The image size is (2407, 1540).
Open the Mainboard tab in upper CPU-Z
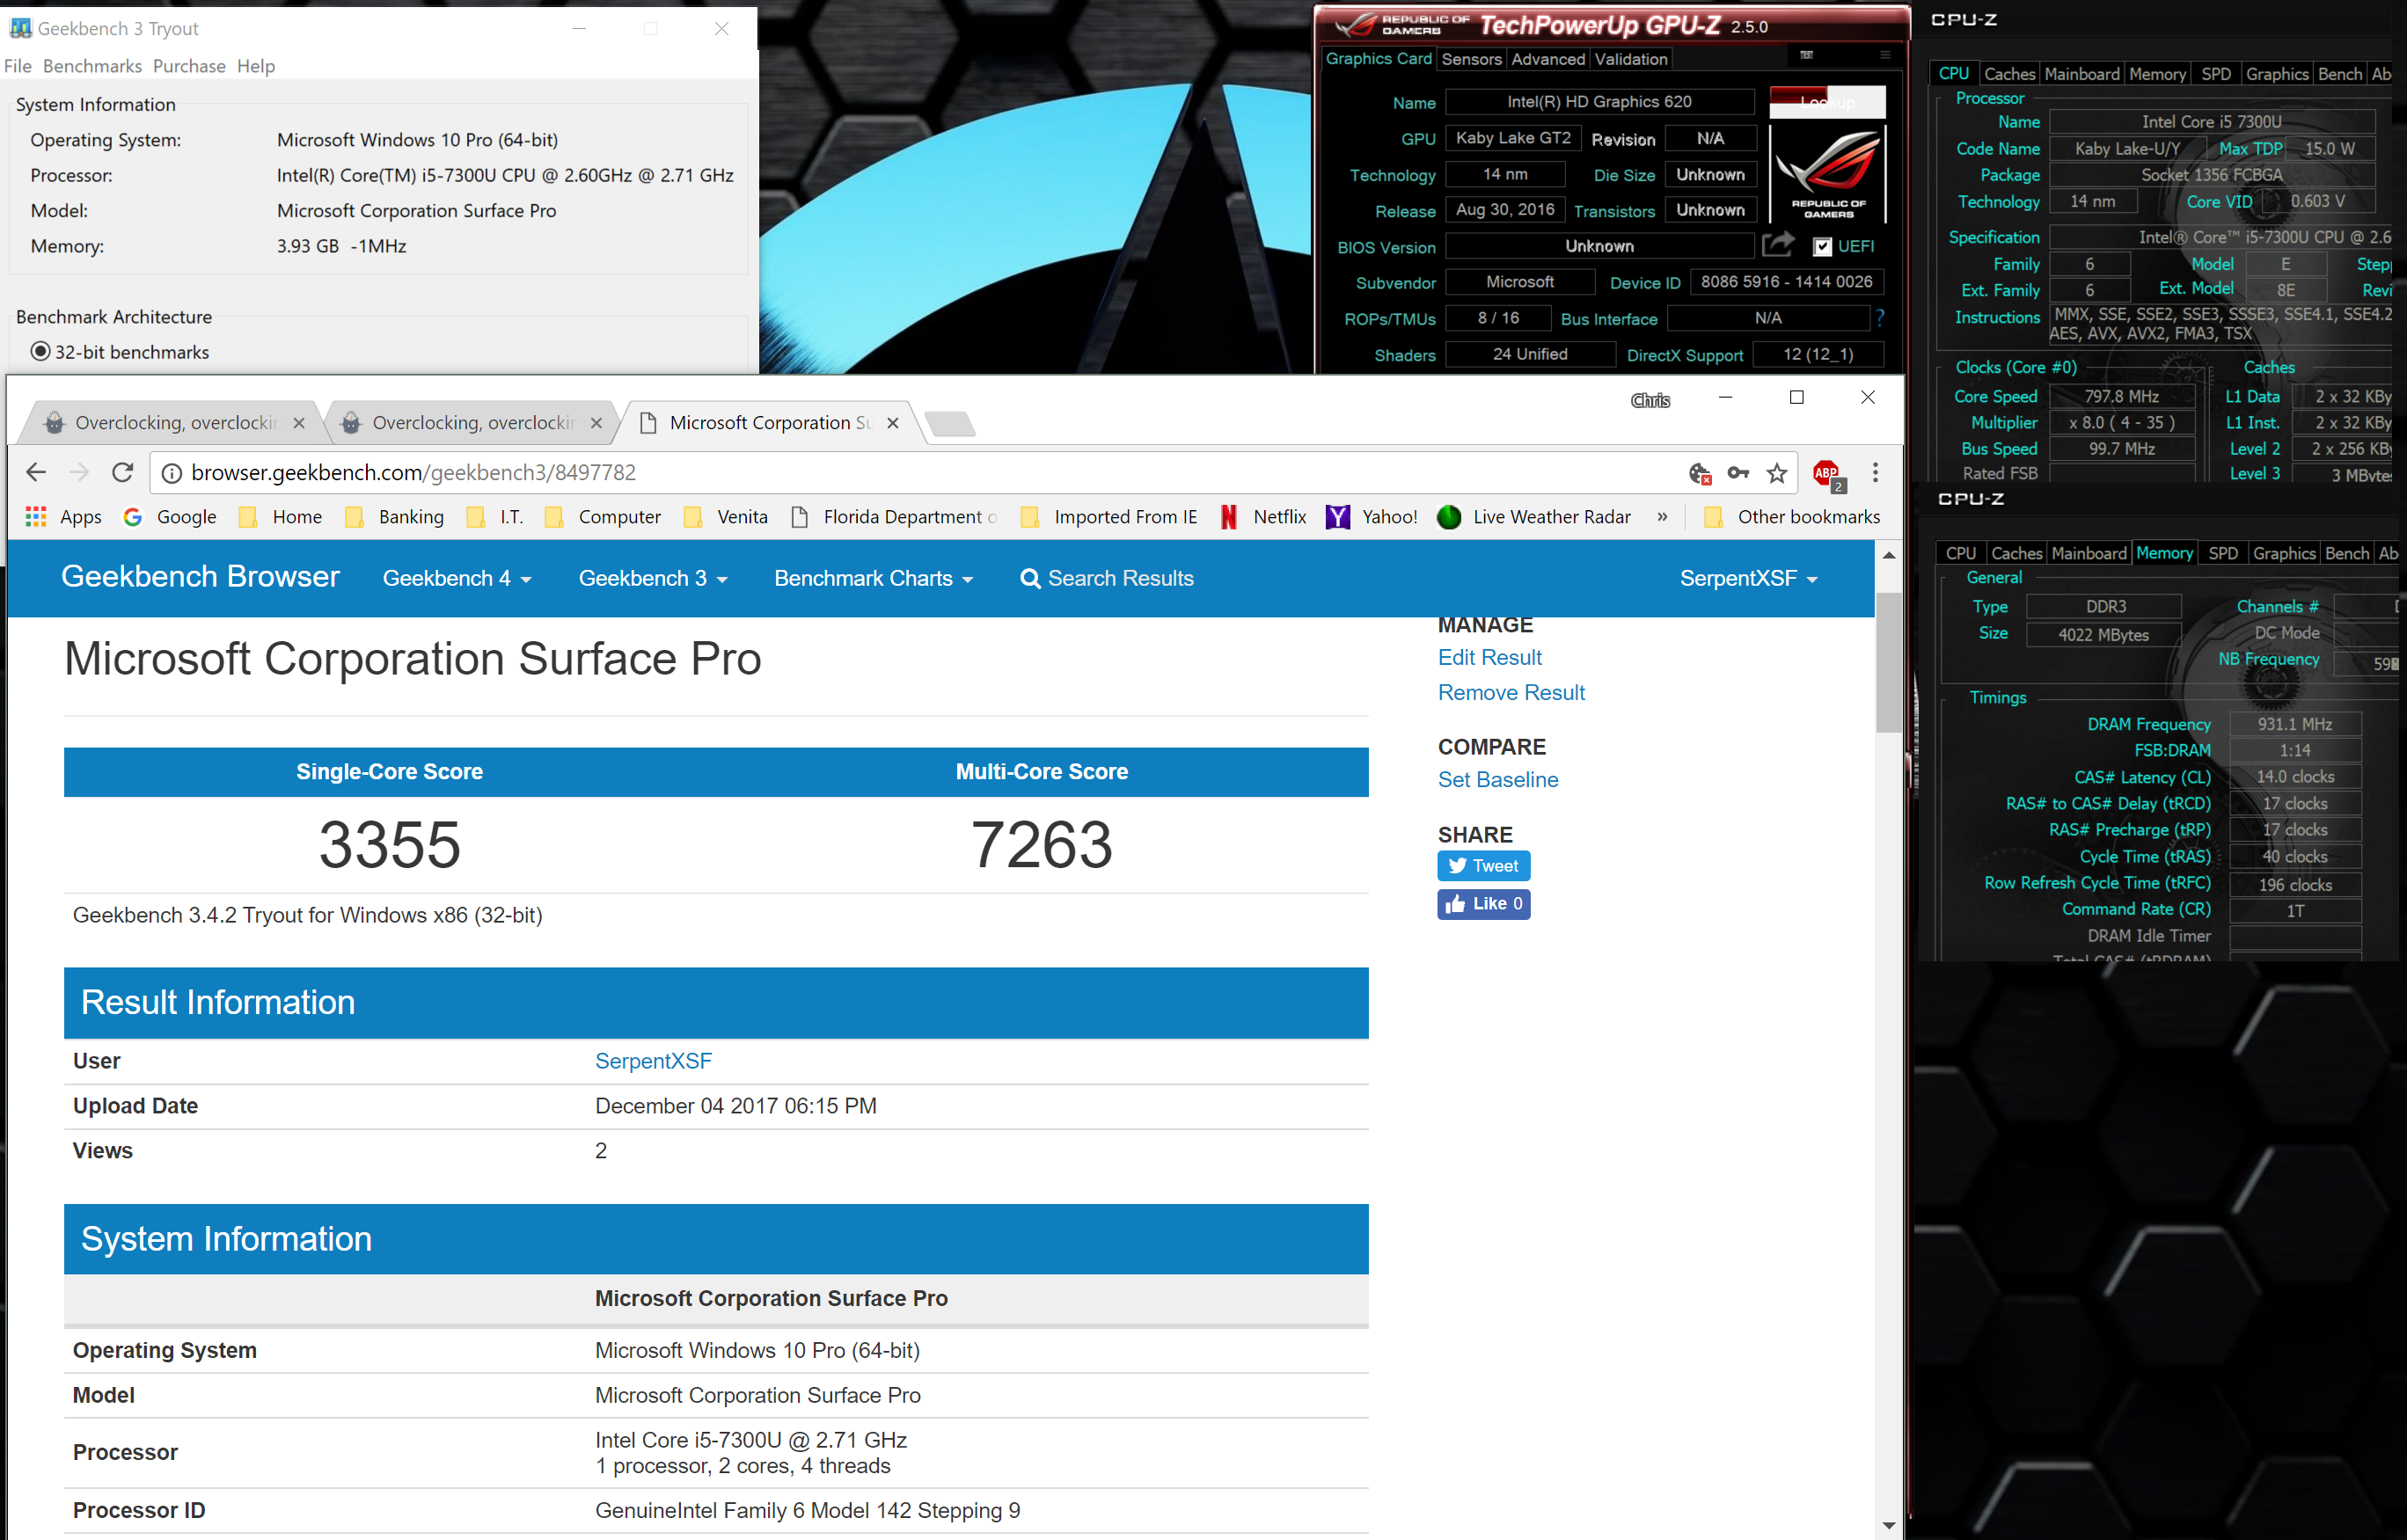(2082, 74)
